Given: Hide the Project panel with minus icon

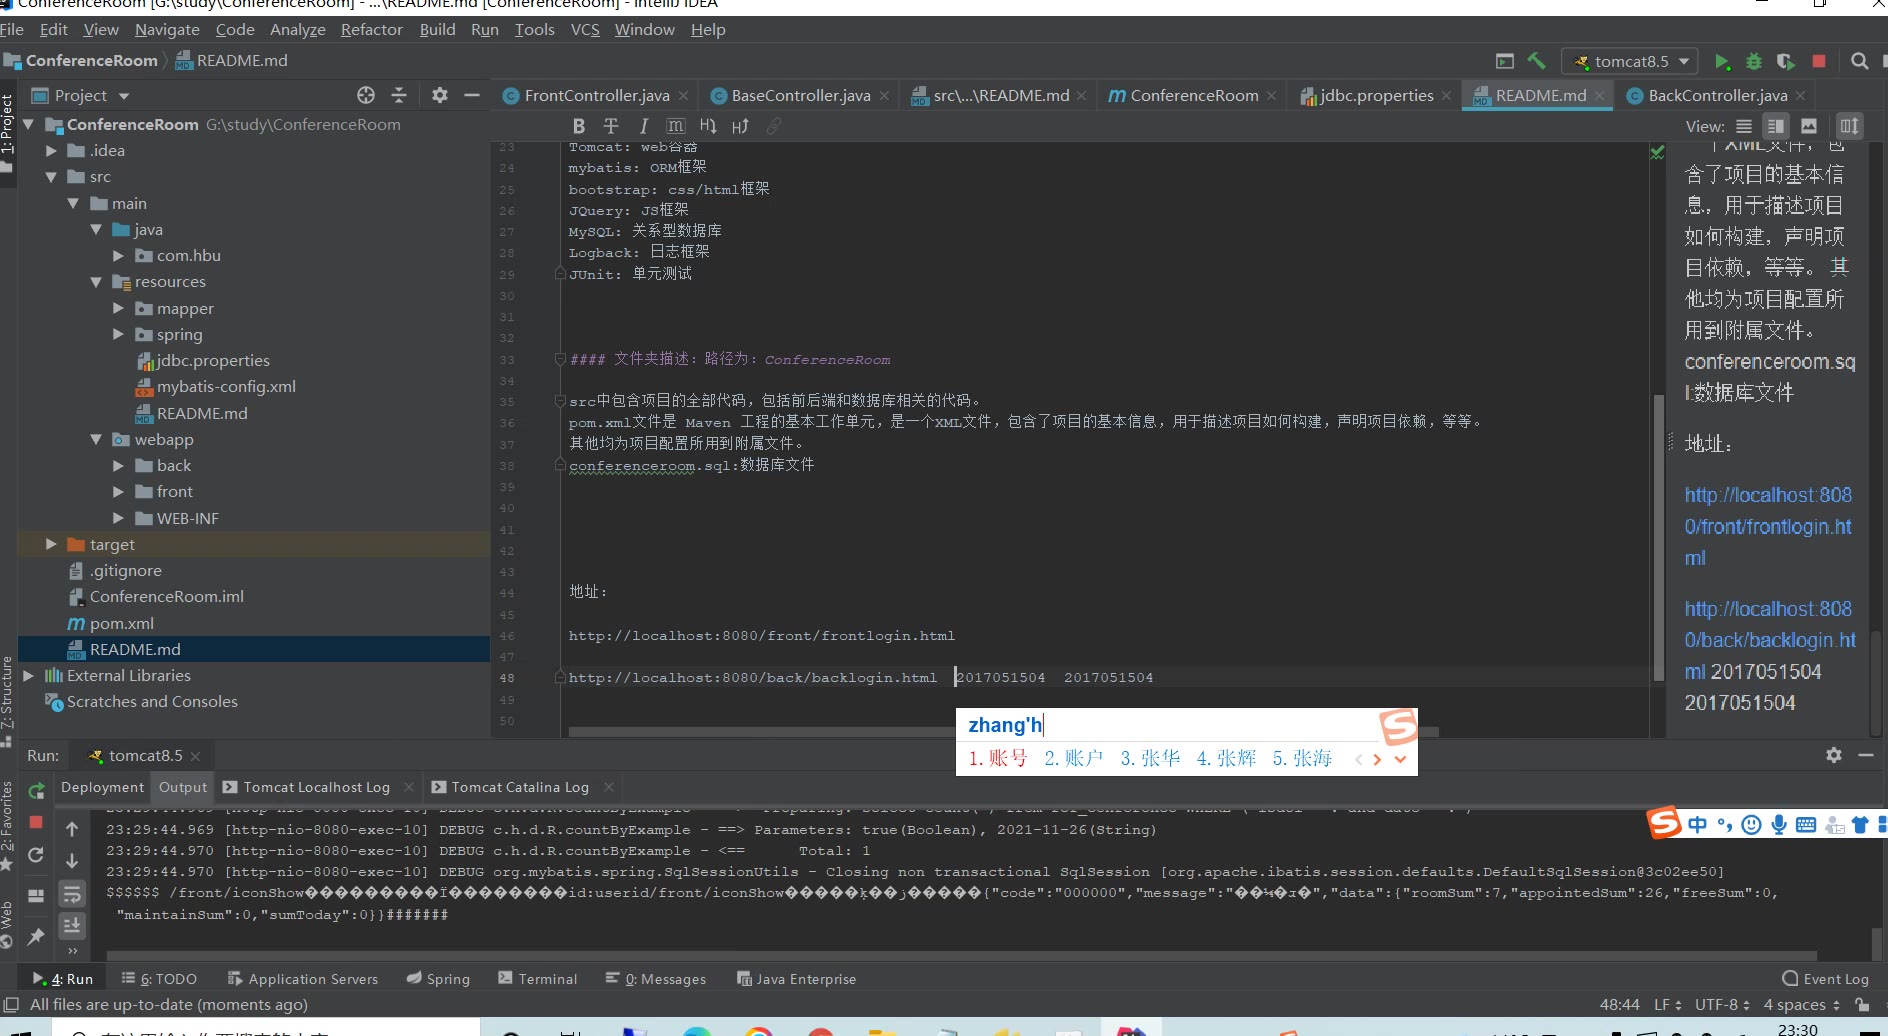Looking at the screenshot, I should [x=472, y=95].
